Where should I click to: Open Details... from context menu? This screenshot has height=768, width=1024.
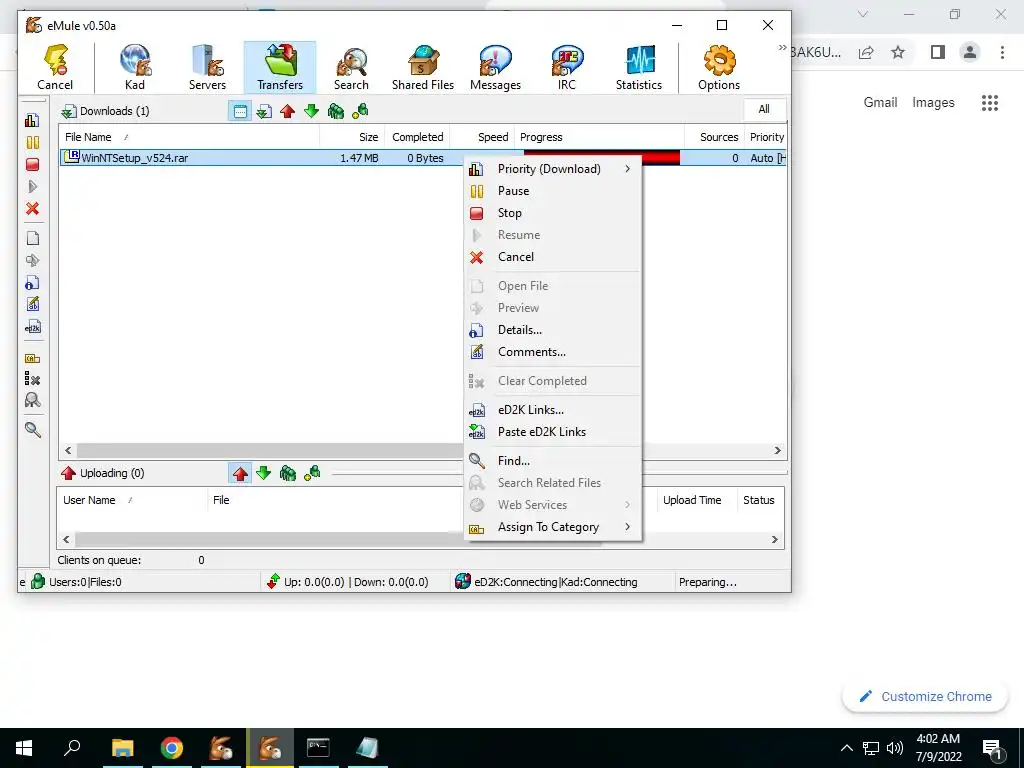[x=552, y=330]
